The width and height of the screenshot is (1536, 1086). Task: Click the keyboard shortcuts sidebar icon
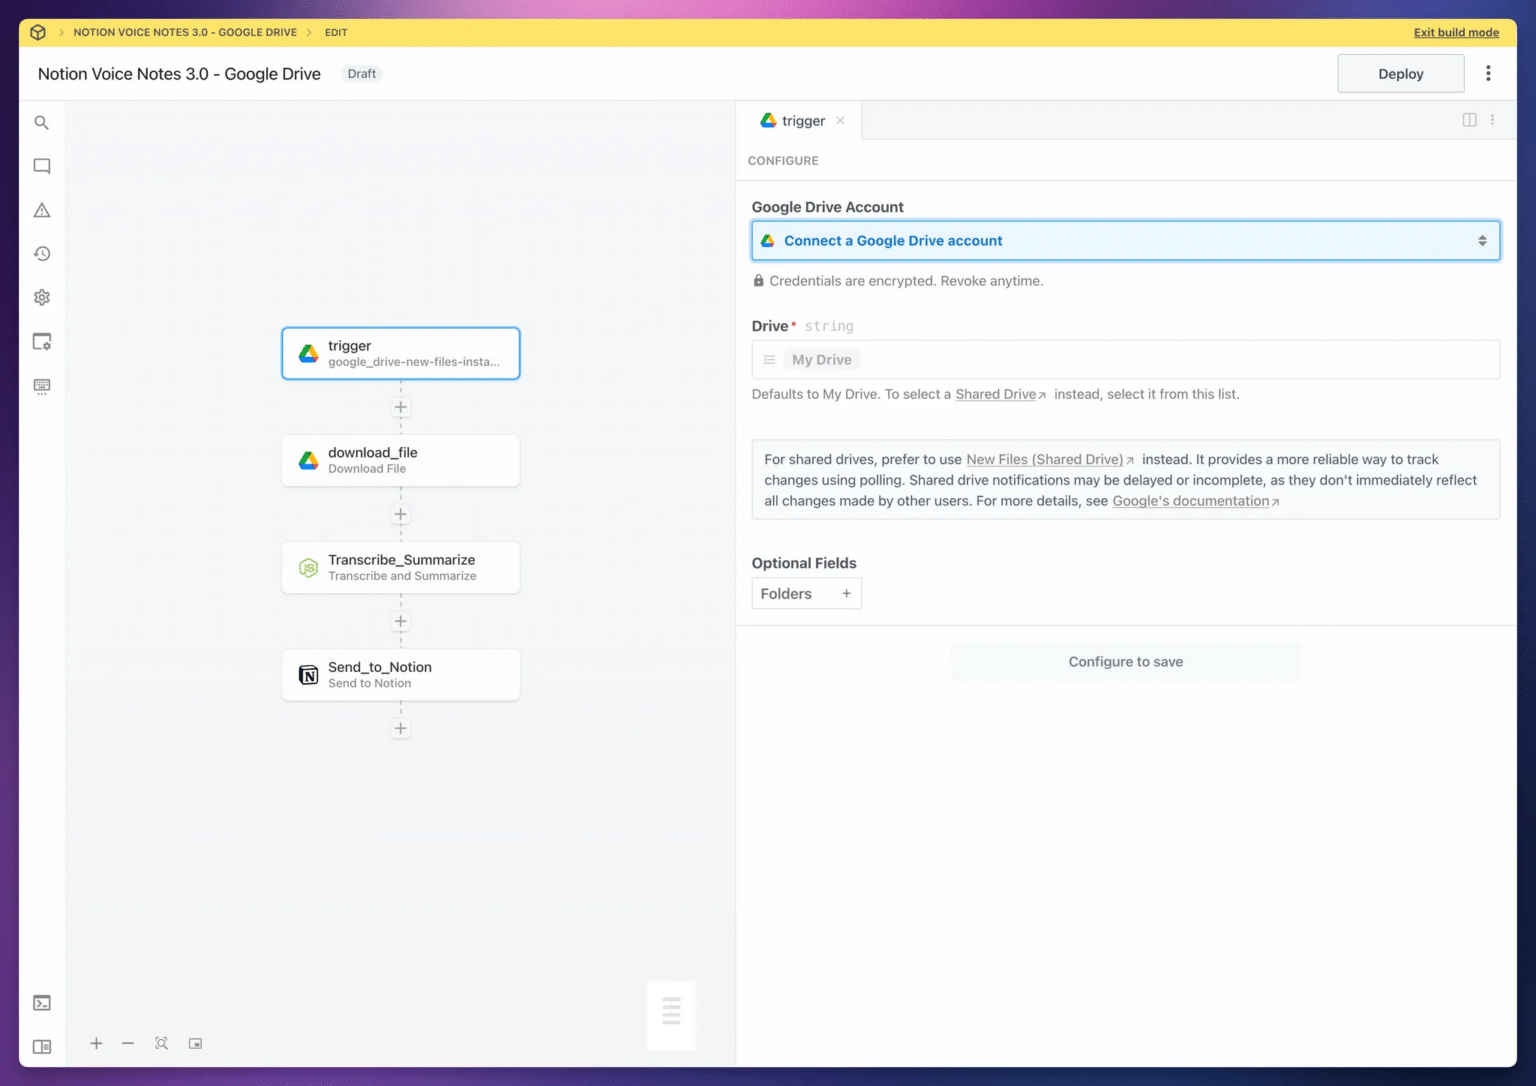pyautogui.click(x=42, y=386)
